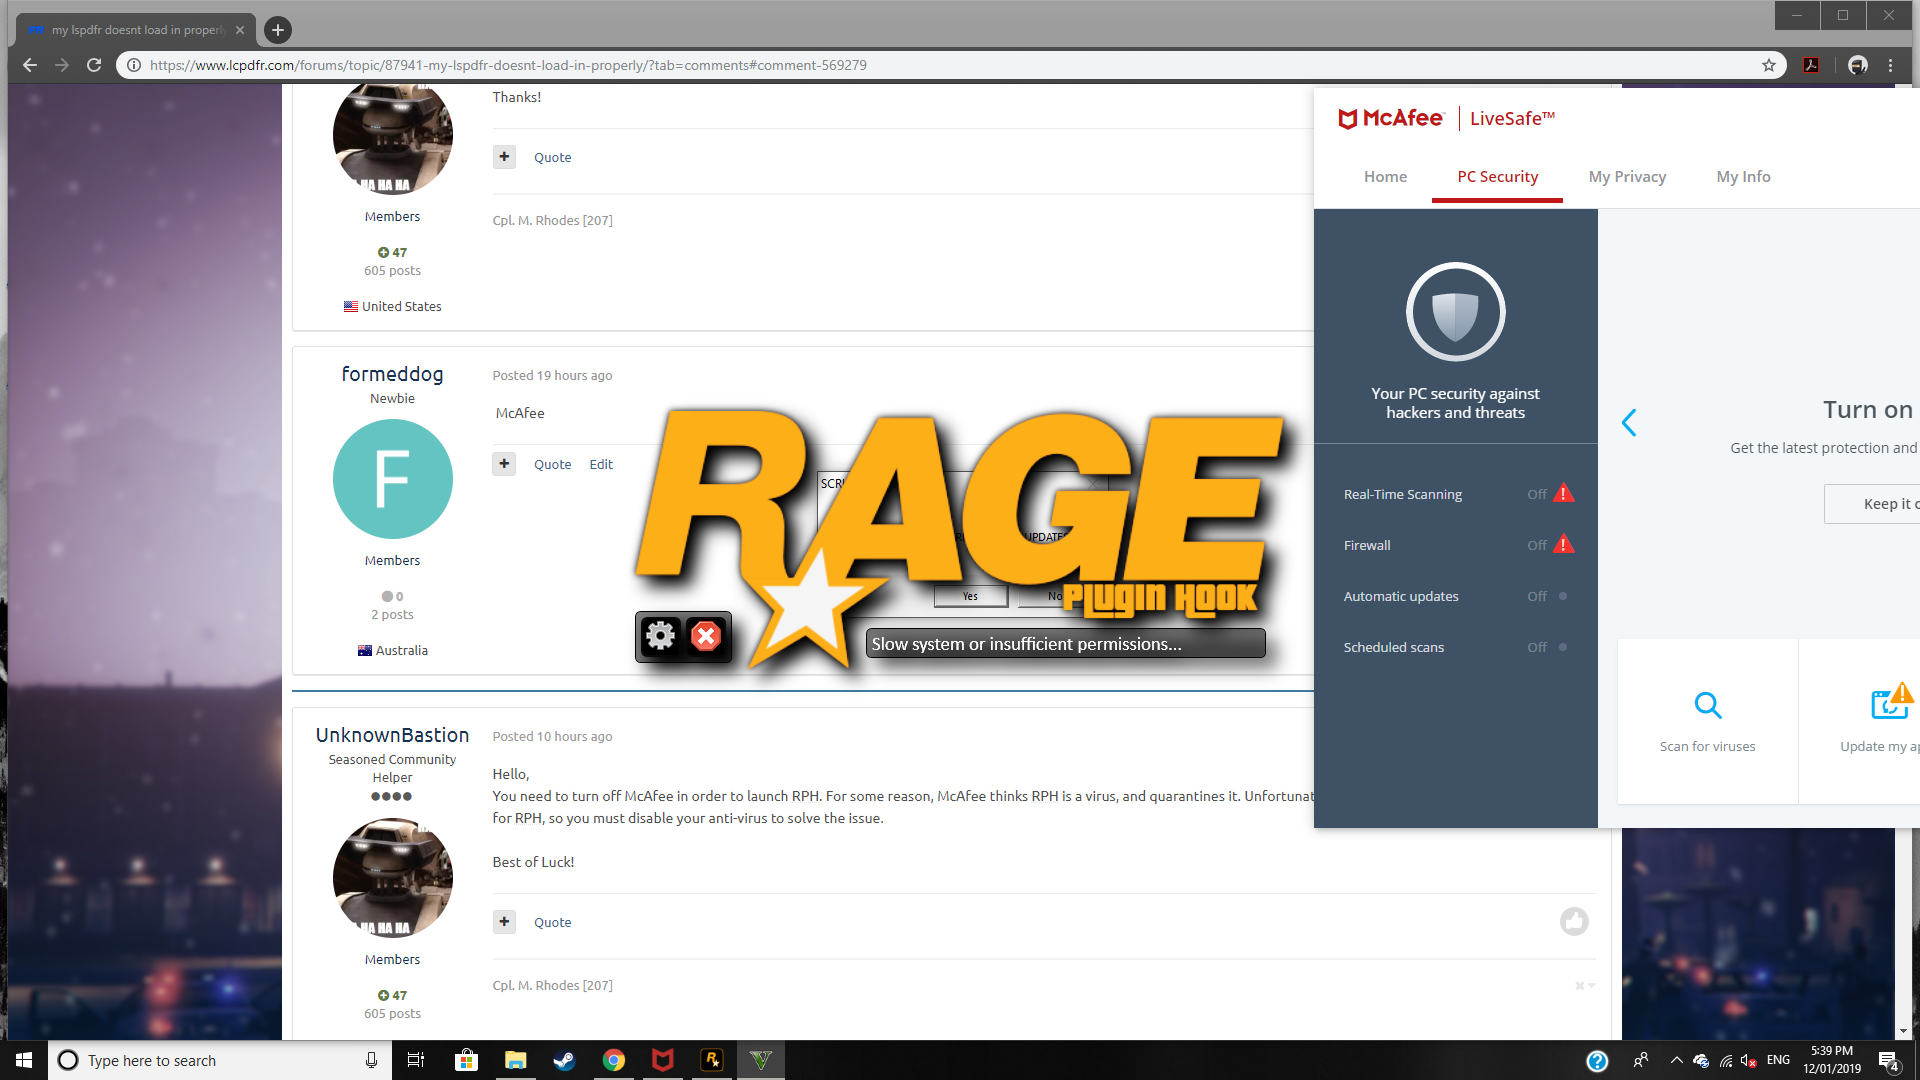This screenshot has height=1080, width=1920.
Task: Click the Update my apps icon
Action: coord(1889,704)
